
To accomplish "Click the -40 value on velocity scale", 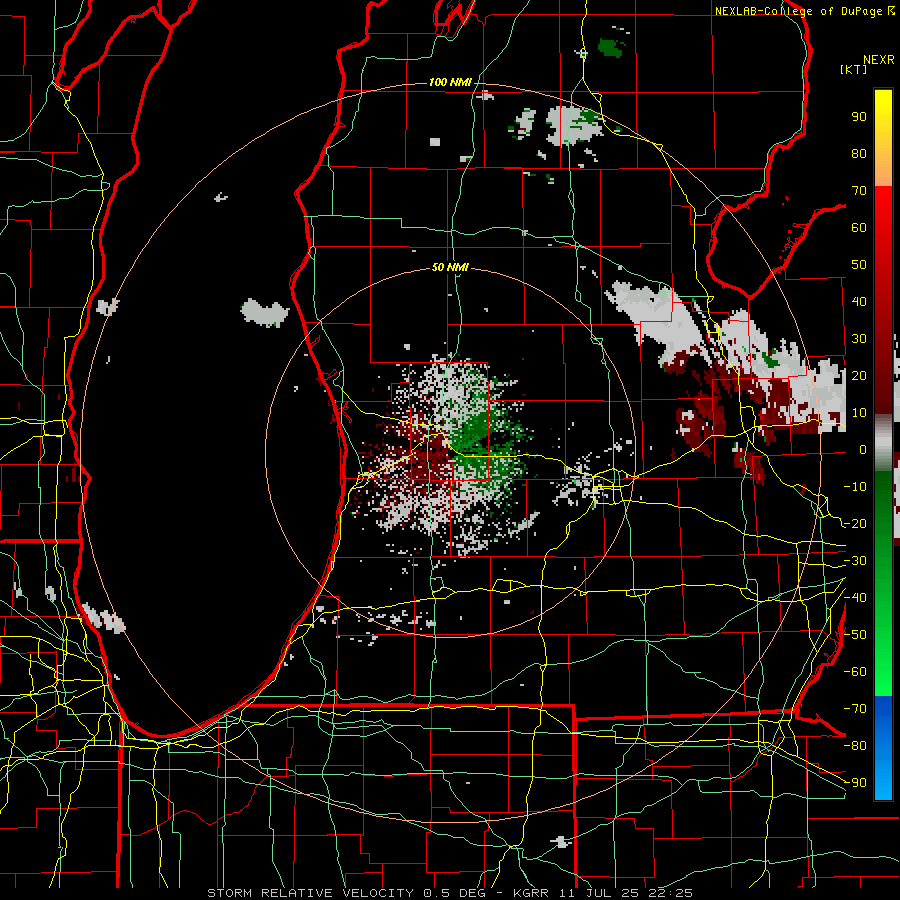I will tap(855, 598).
